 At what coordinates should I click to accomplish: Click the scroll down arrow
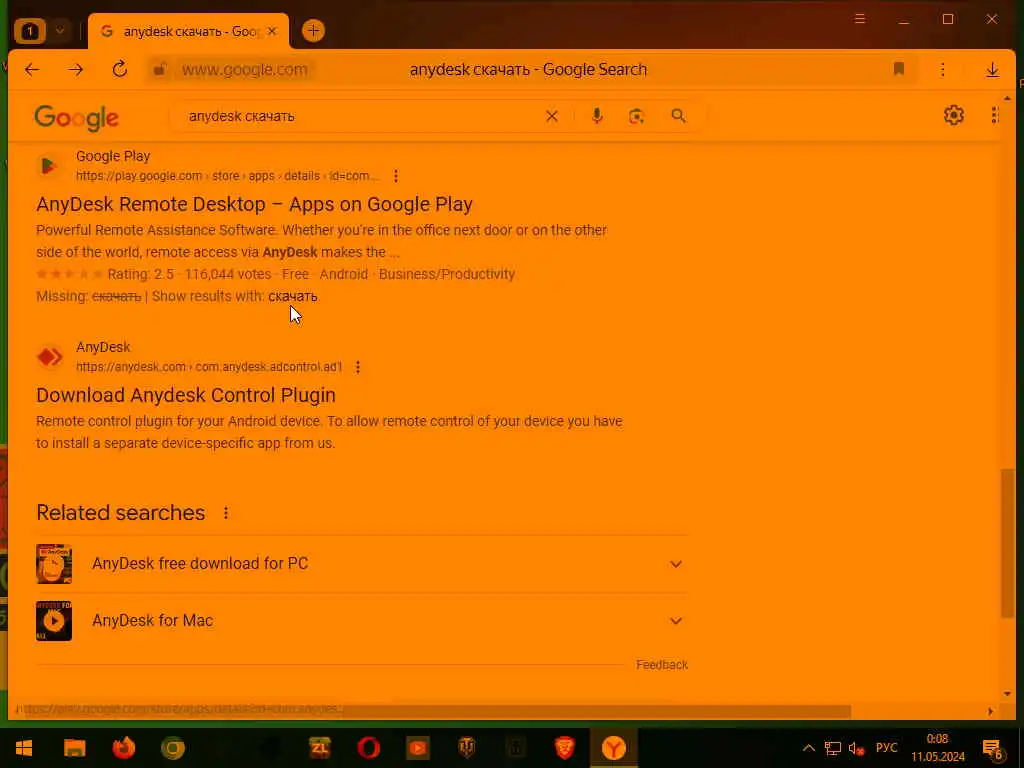tap(1007, 694)
